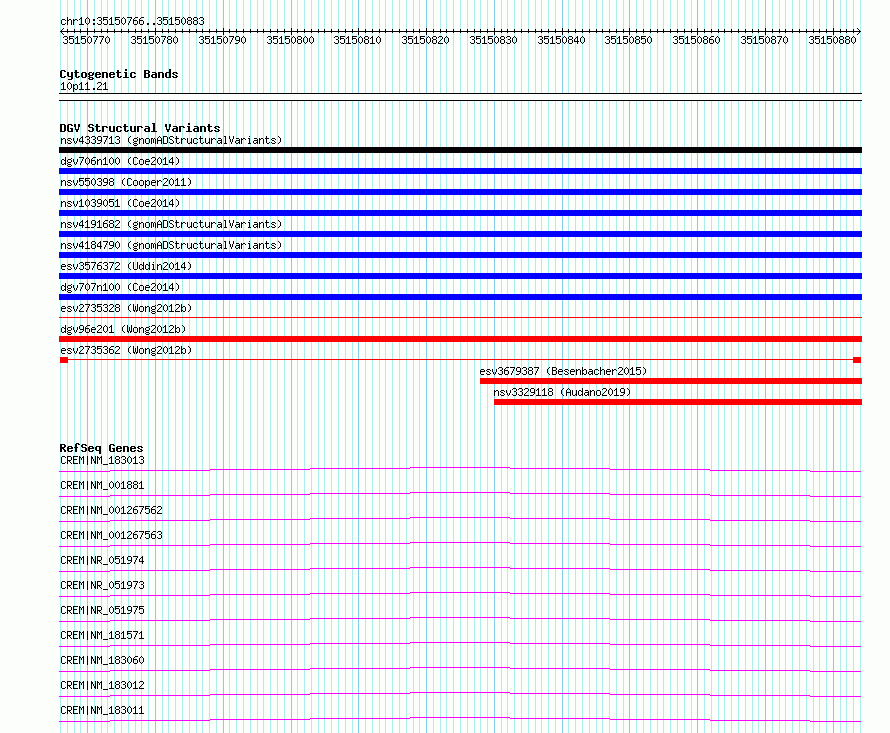Open variant nsv4339713 label
The image size is (890, 733).
171,140
